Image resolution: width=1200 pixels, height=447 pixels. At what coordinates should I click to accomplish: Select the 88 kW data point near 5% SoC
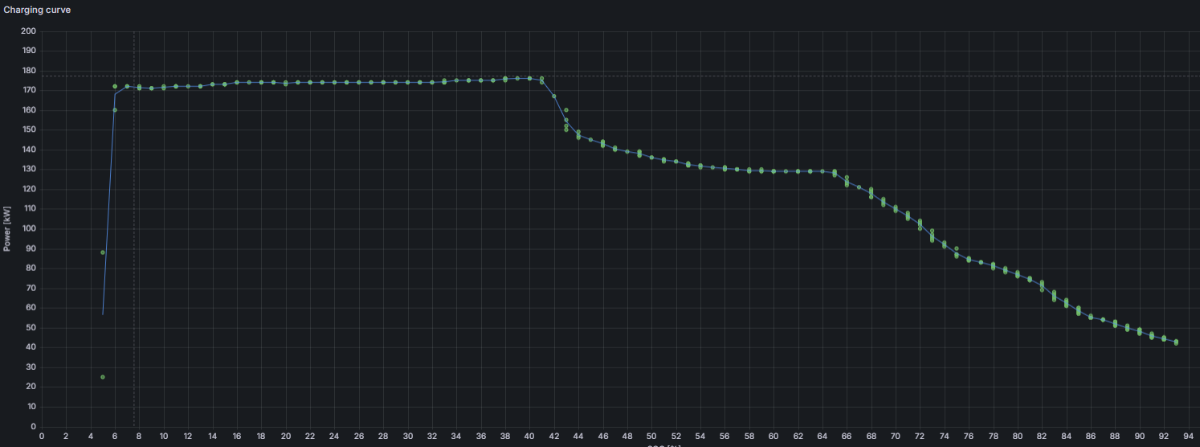click(102, 252)
